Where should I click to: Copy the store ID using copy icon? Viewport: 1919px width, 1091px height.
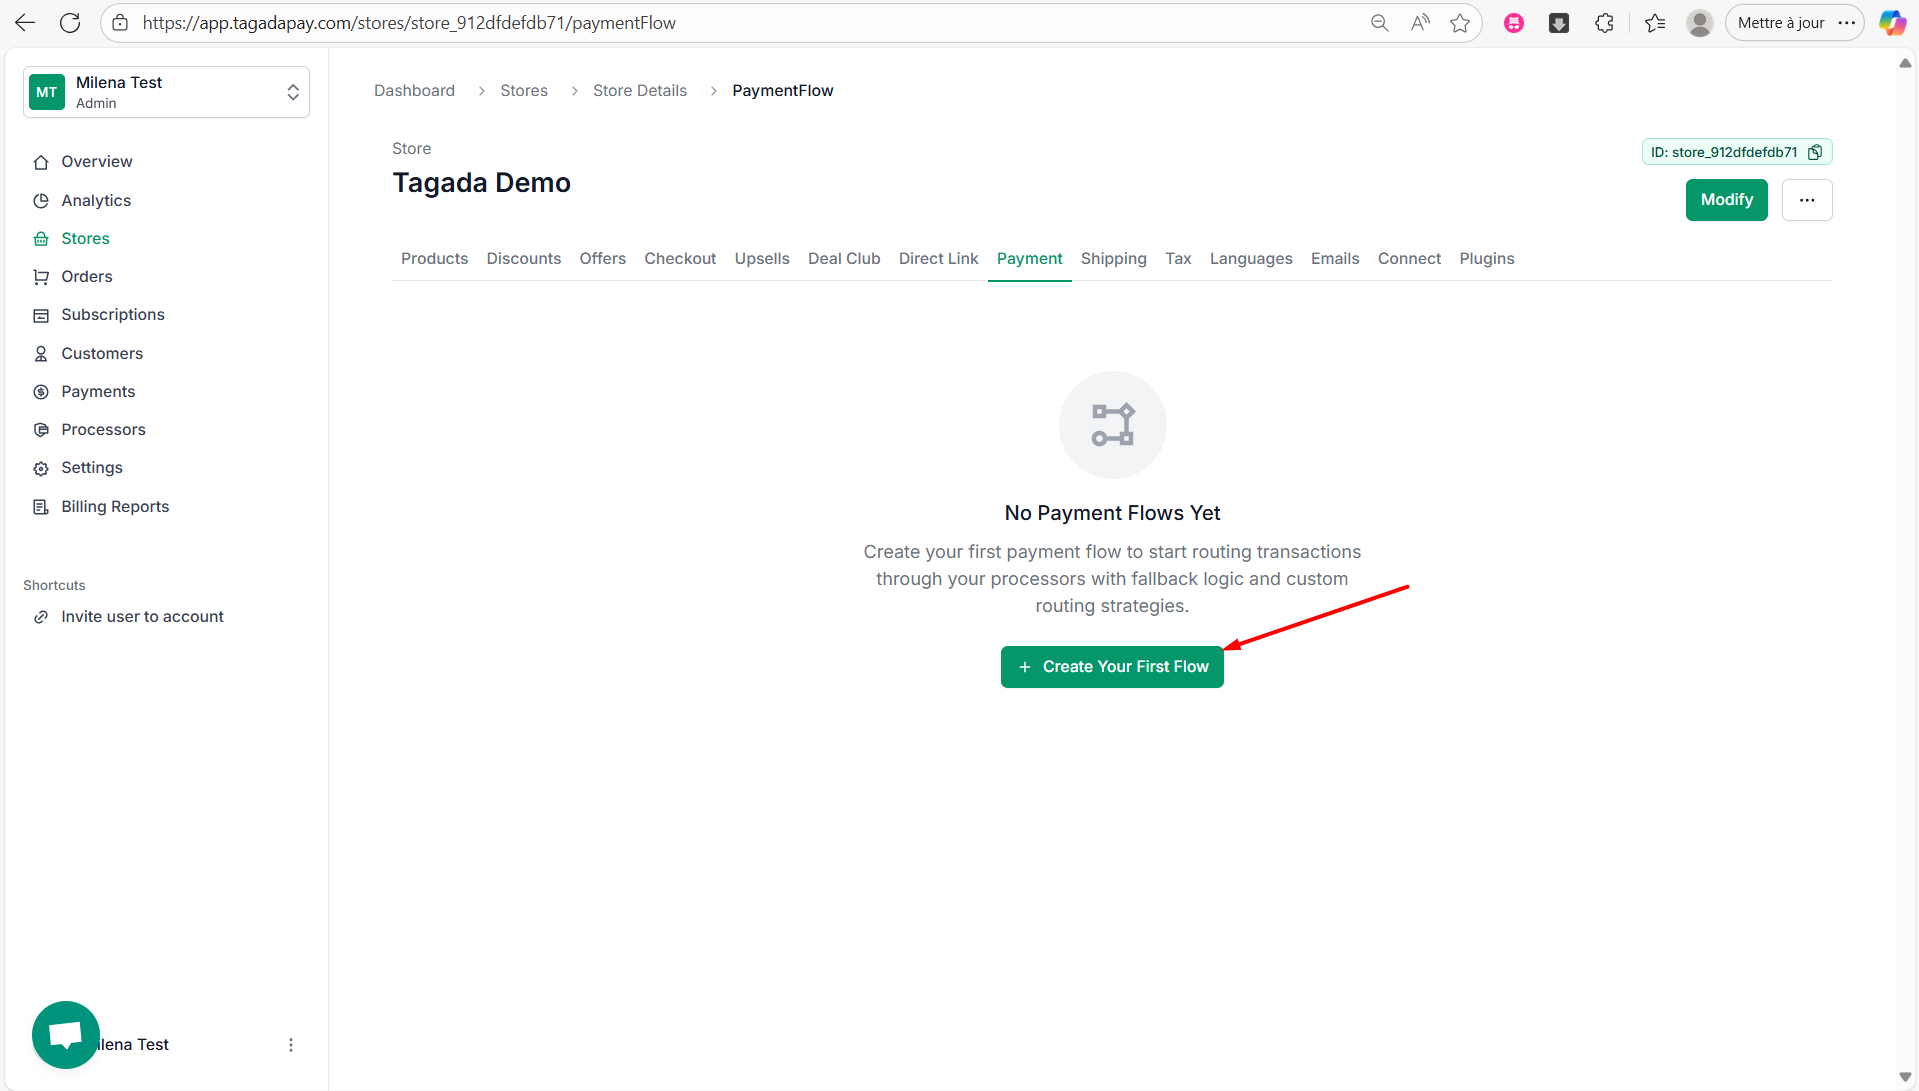[x=1815, y=152]
